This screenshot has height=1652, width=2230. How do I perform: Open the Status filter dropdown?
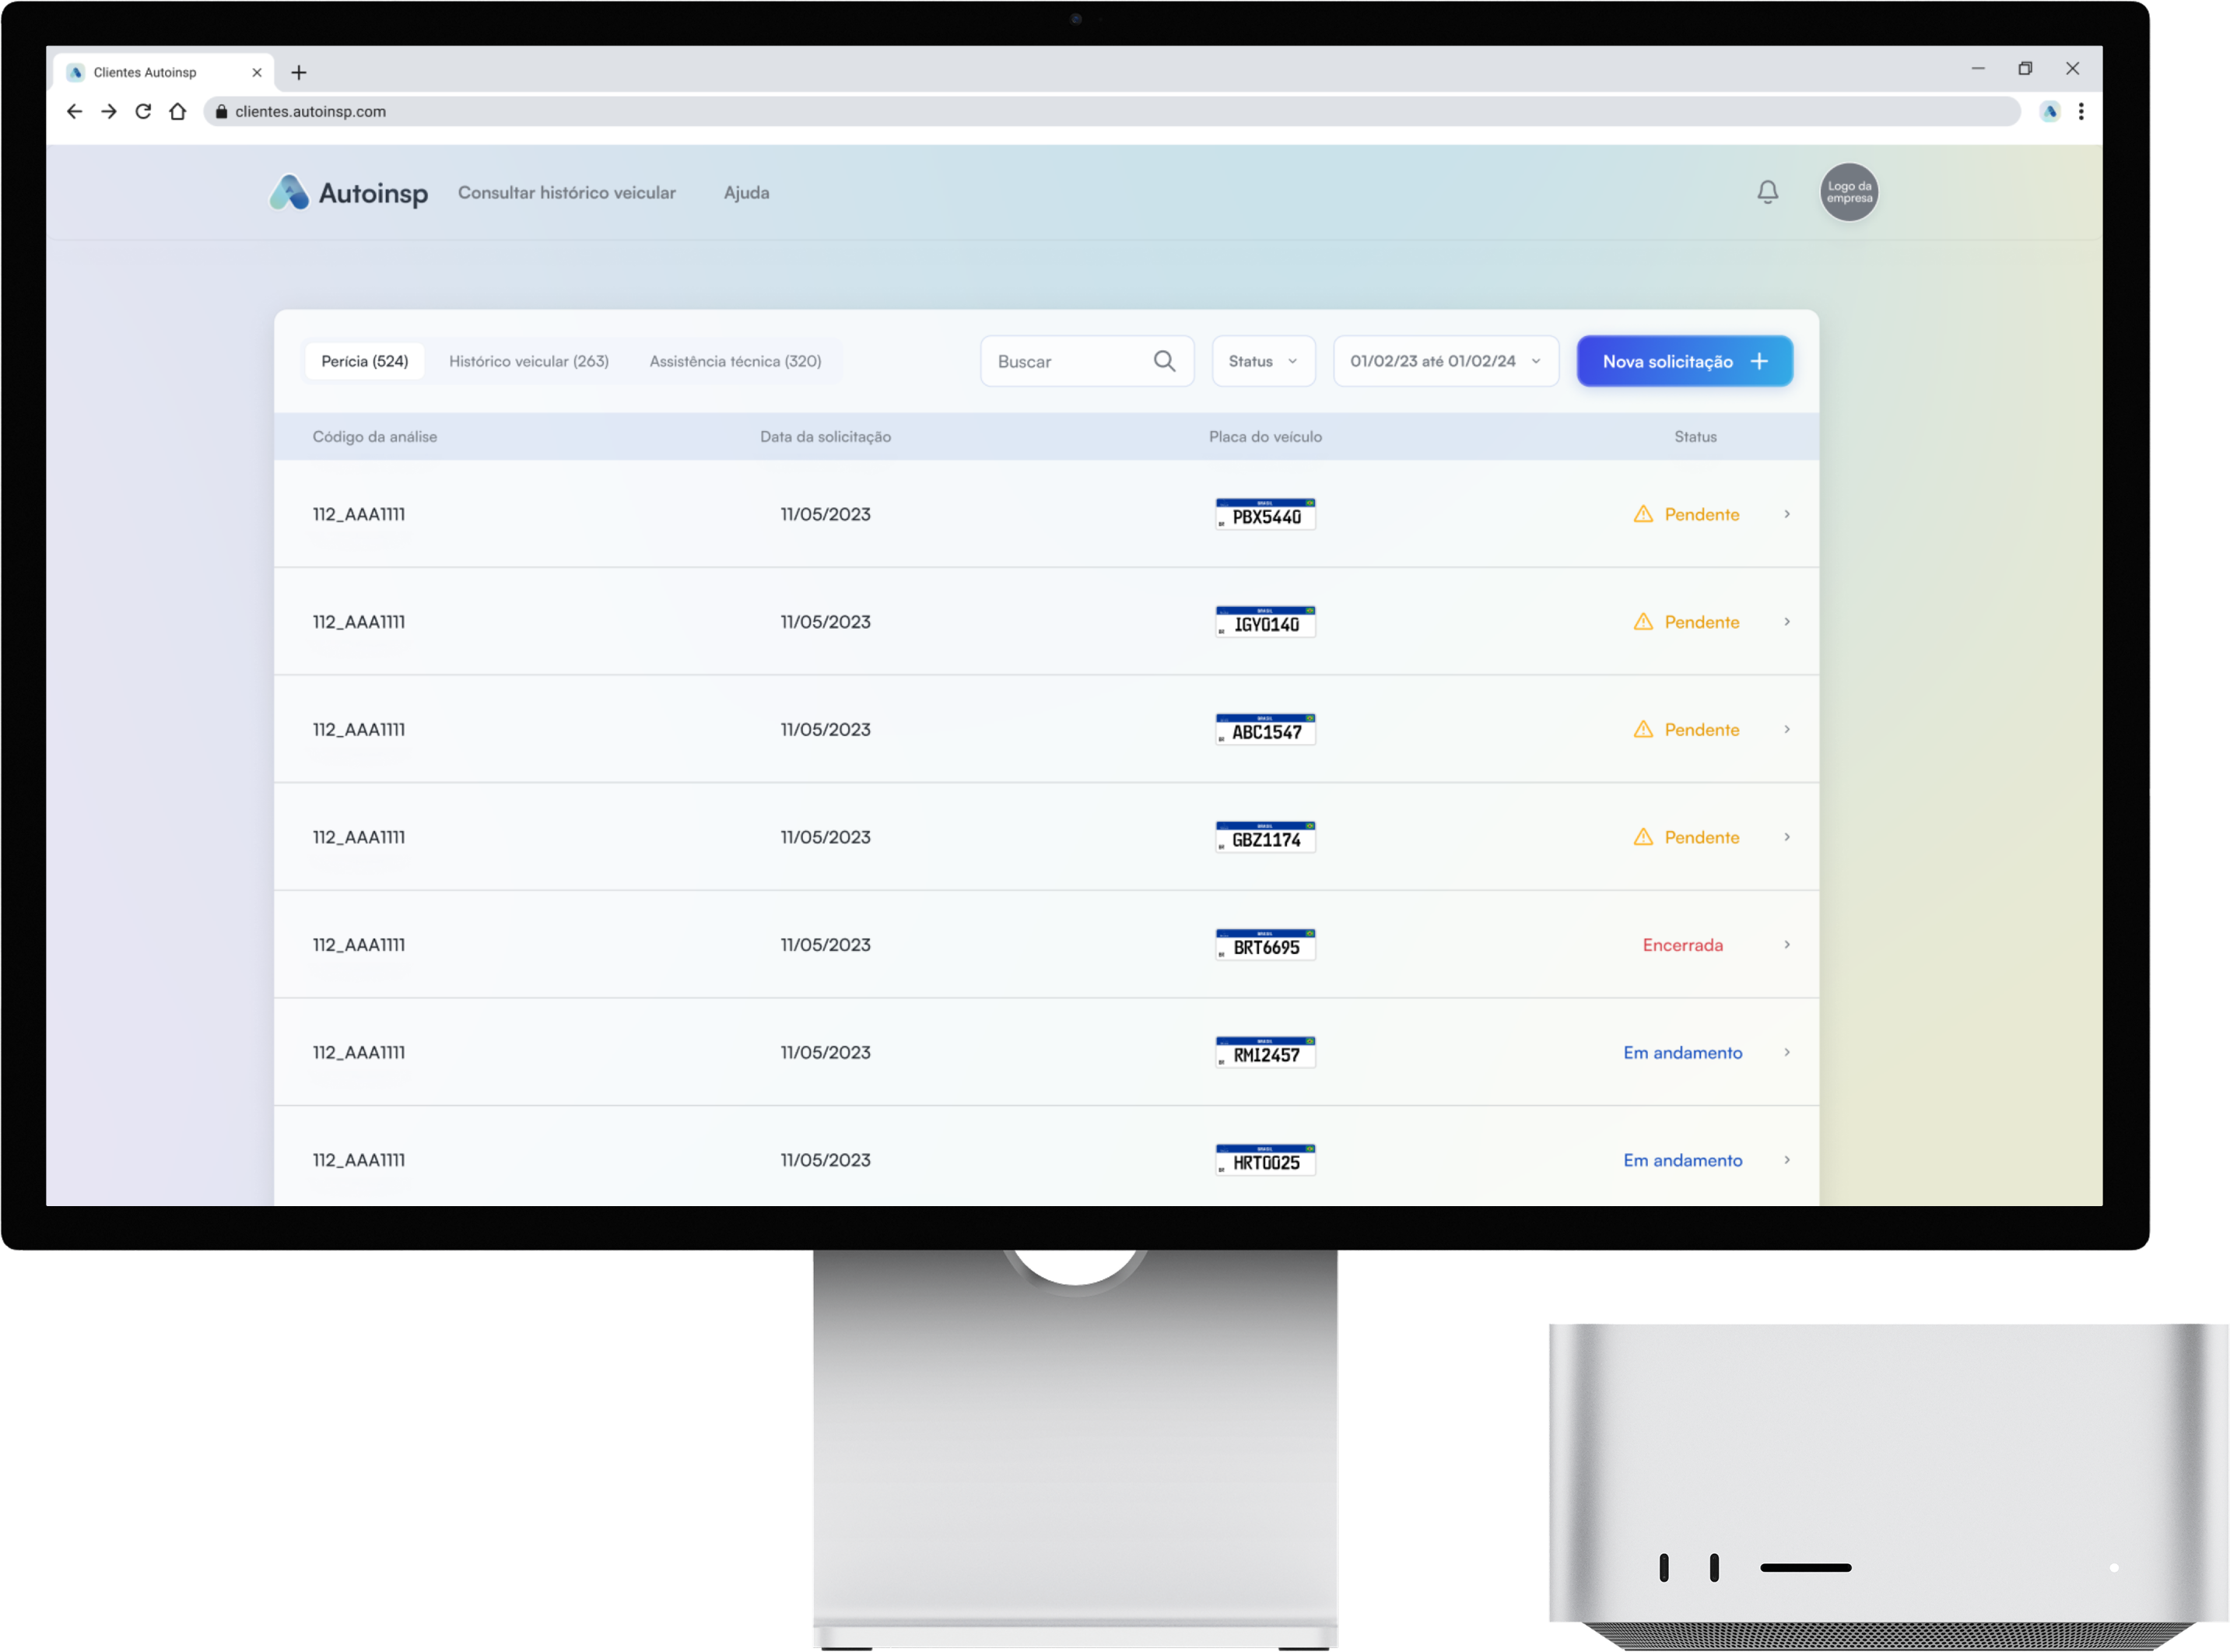[x=1262, y=361]
